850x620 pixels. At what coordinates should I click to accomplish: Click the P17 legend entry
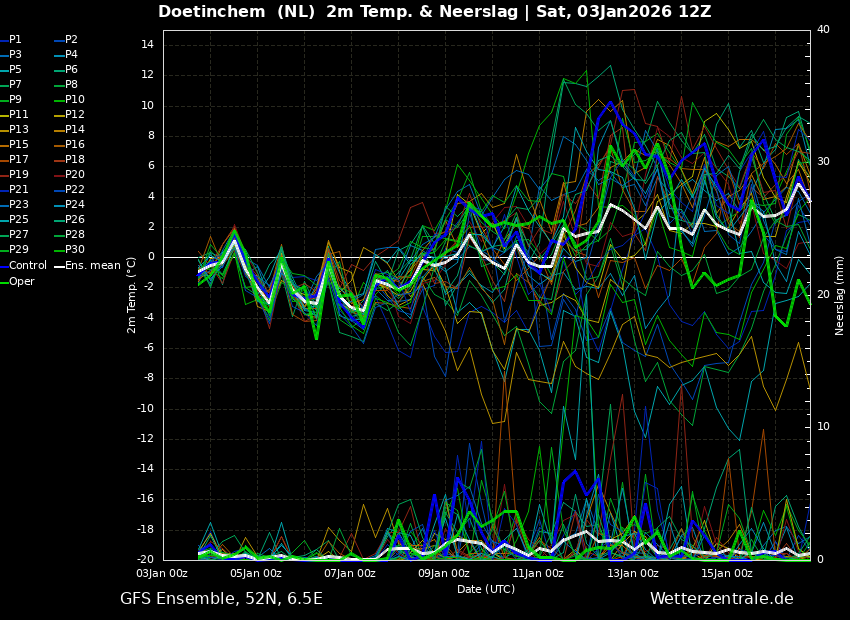click(14, 159)
